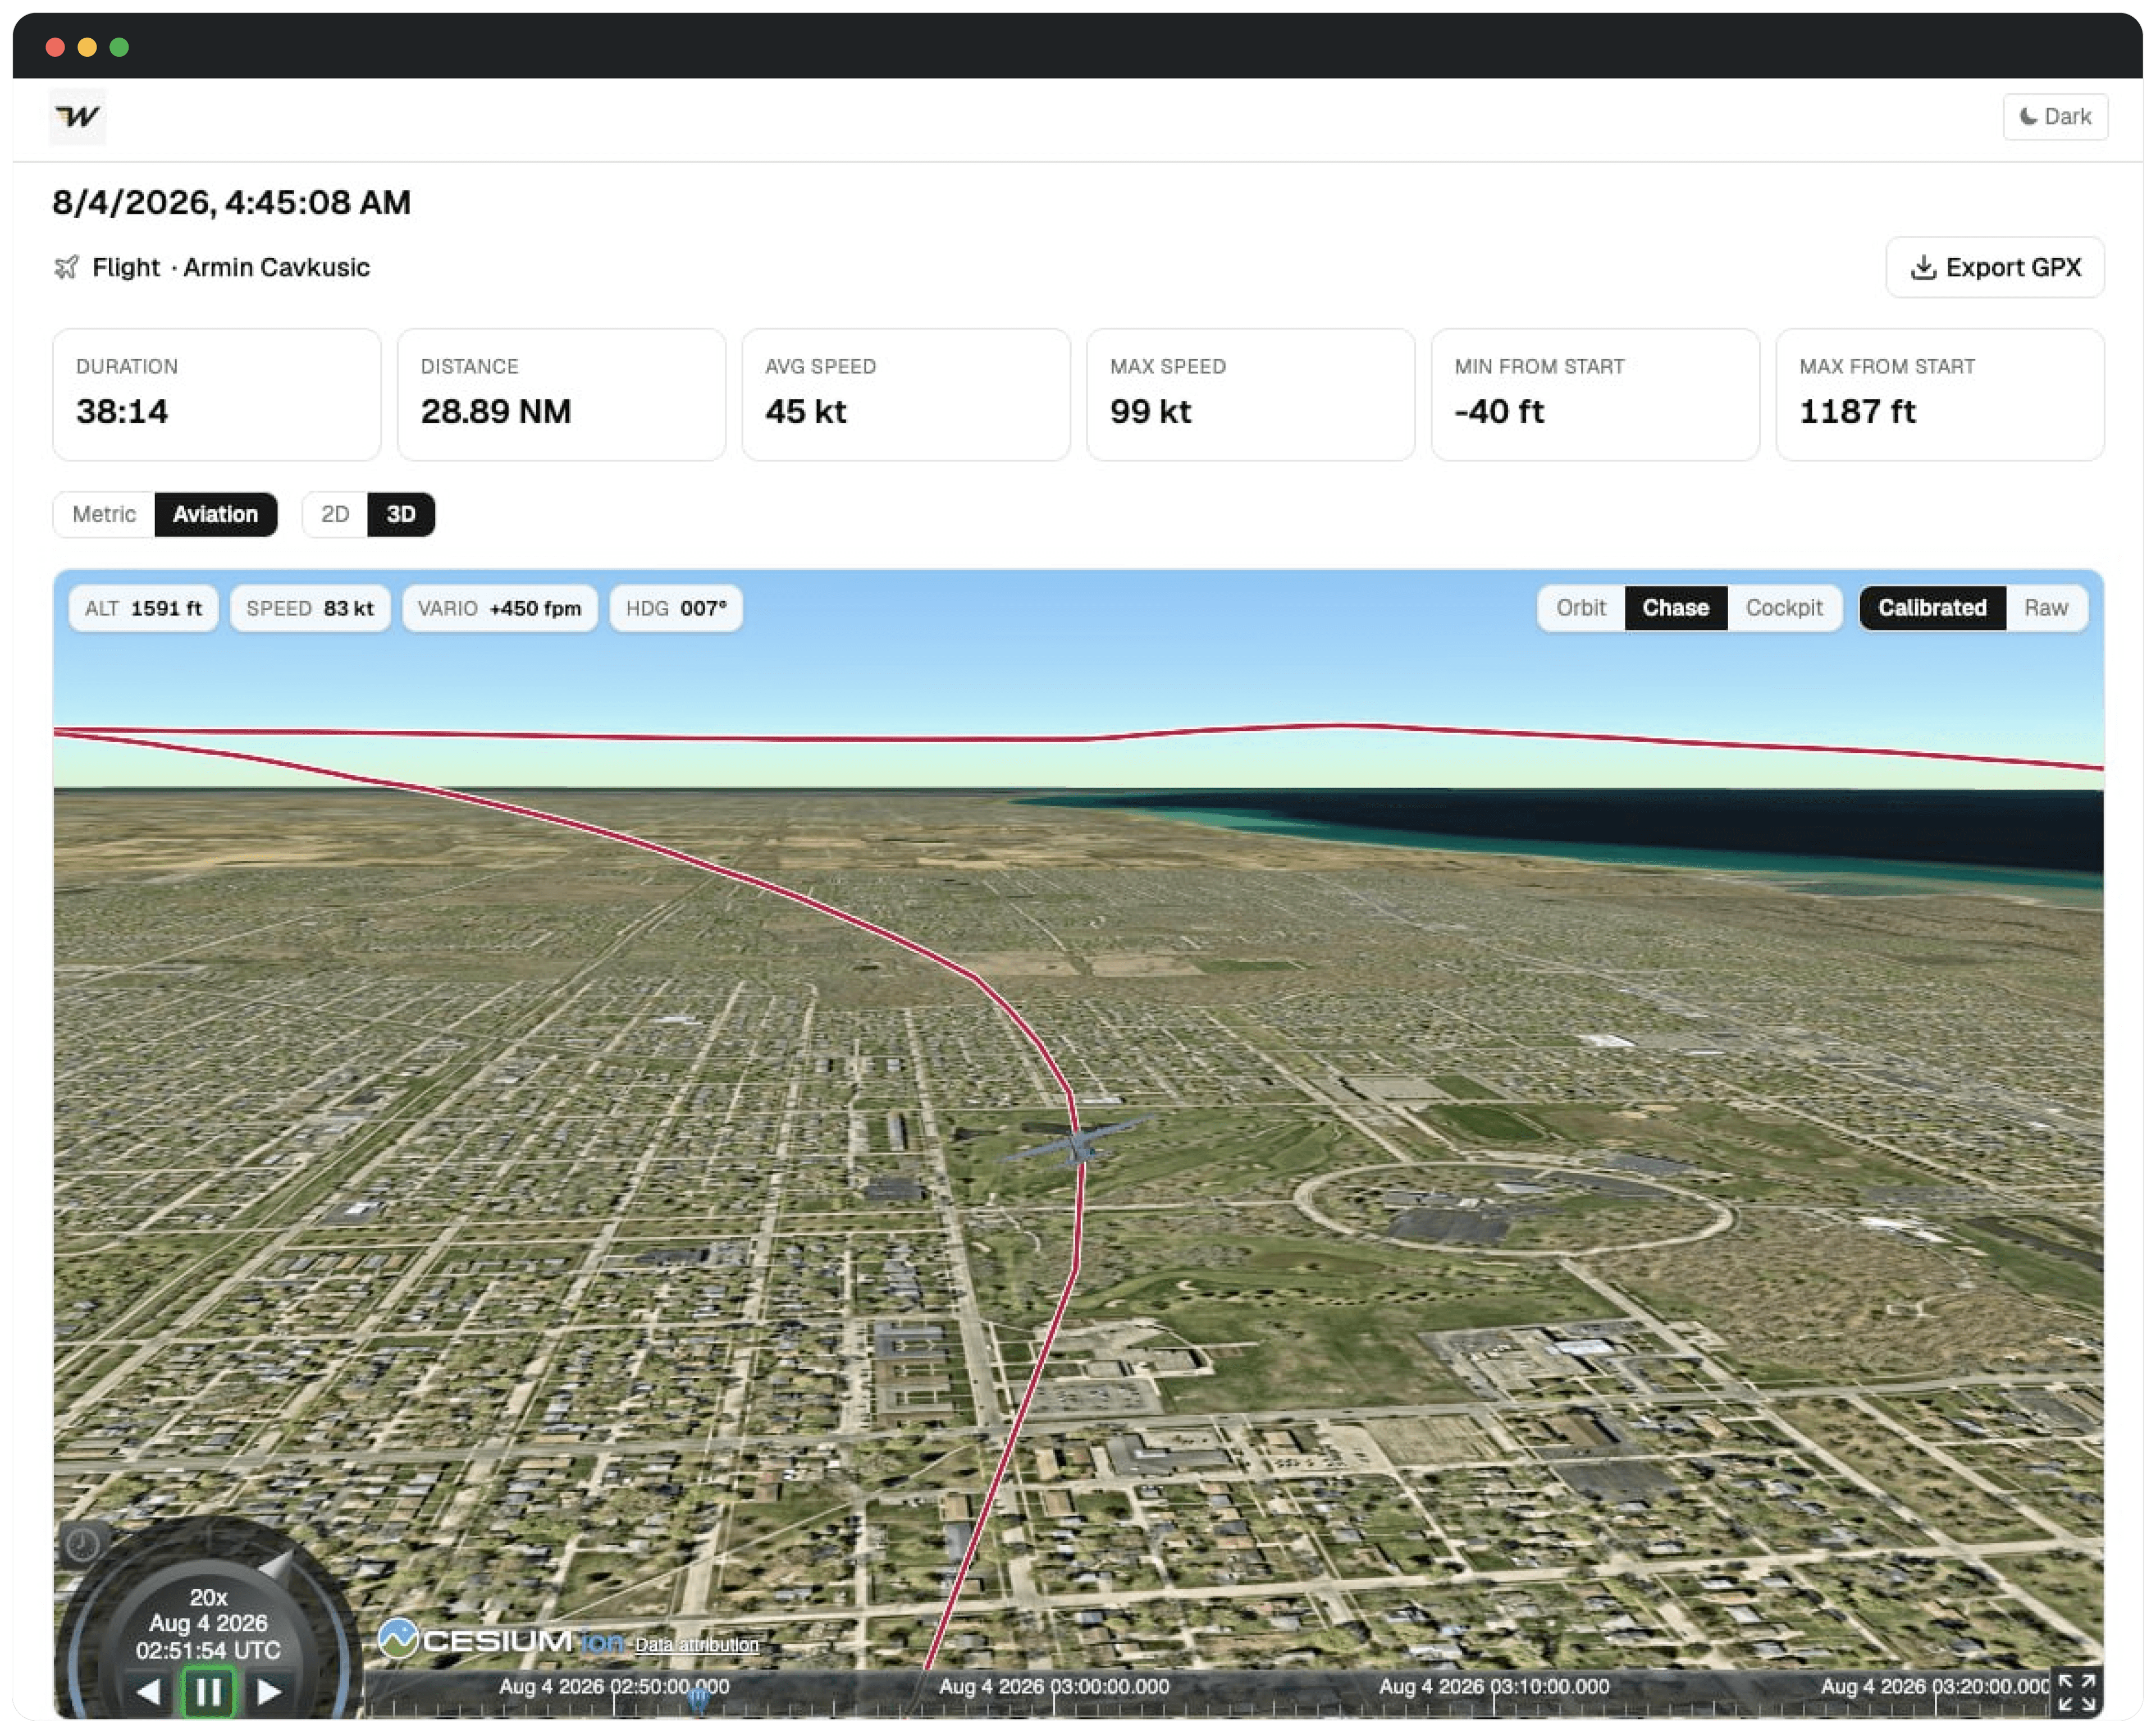Click the SPEED 83 kt readout
Screen dimensions: 2156x1733
310,608
